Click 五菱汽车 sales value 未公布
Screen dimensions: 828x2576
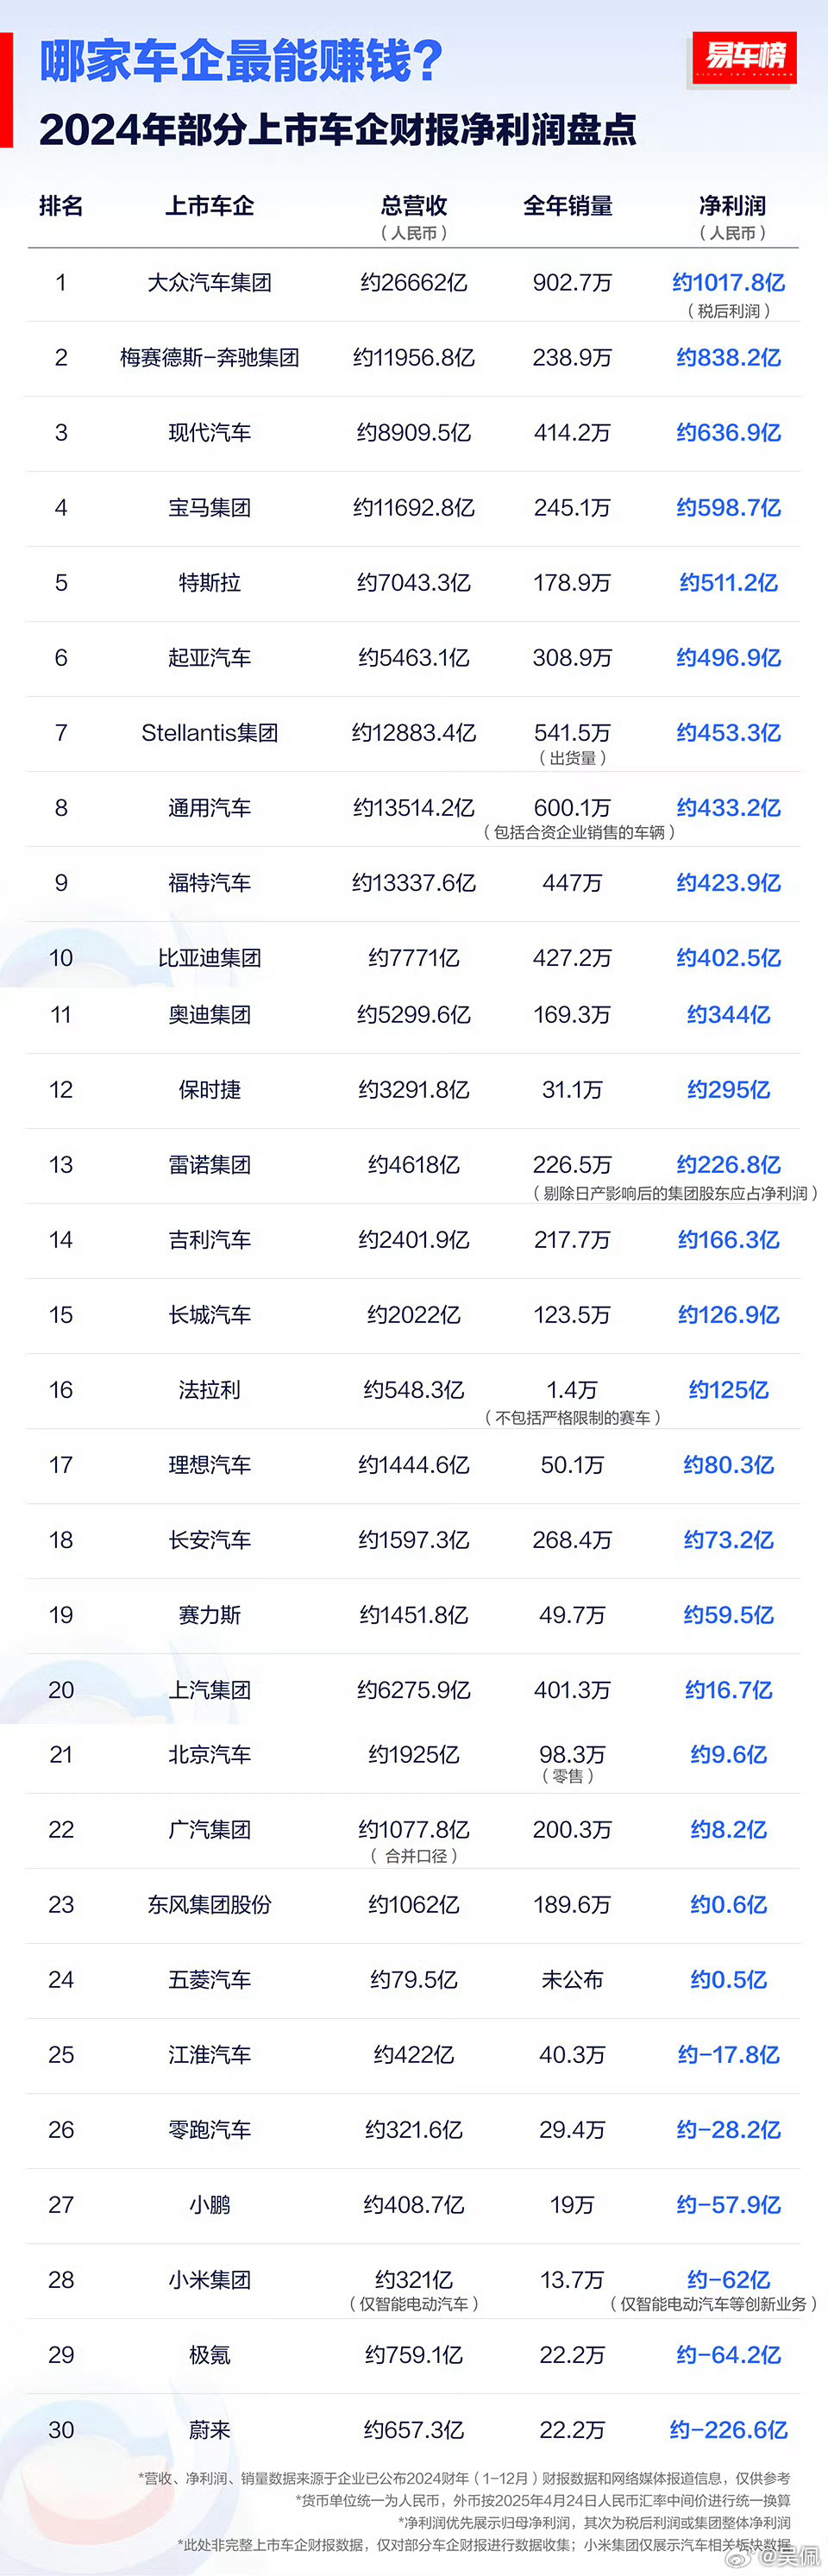click(x=572, y=1980)
